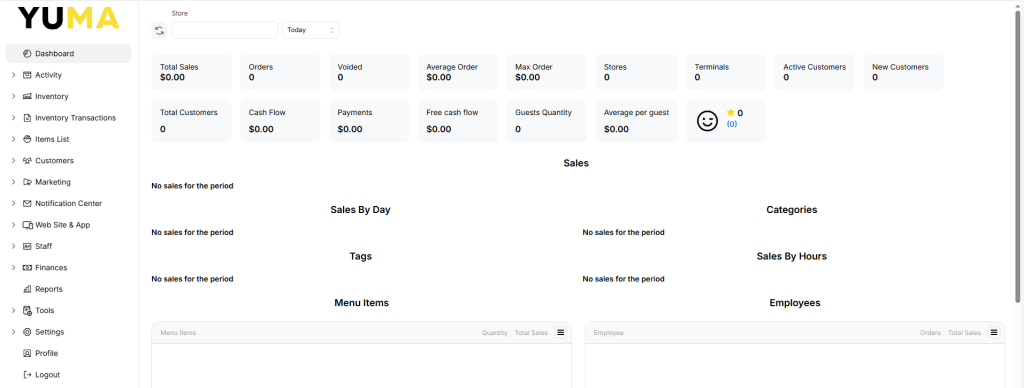Click the Customers sidebar icon
The width and height of the screenshot is (1024, 388).
(x=27, y=161)
